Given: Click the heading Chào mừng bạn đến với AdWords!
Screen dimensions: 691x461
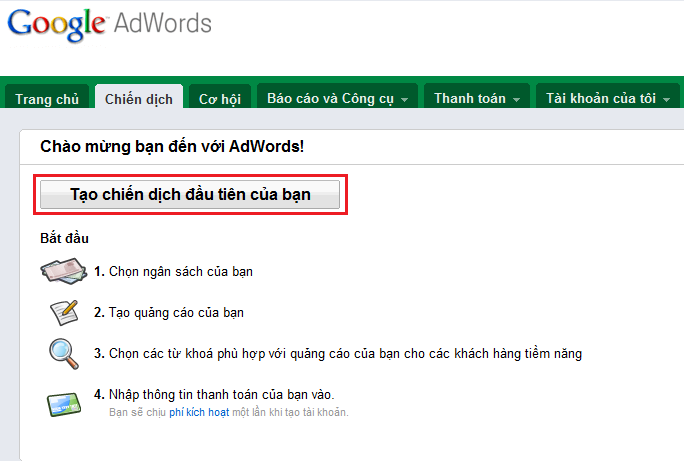Looking at the screenshot, I should tap(172, 146).
